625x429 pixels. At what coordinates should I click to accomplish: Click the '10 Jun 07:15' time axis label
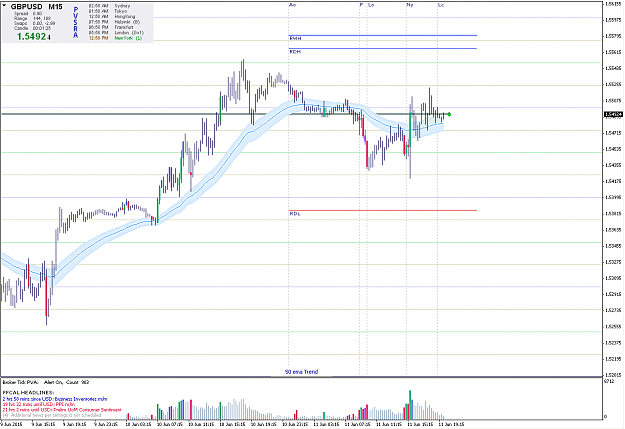coord(170,424)
